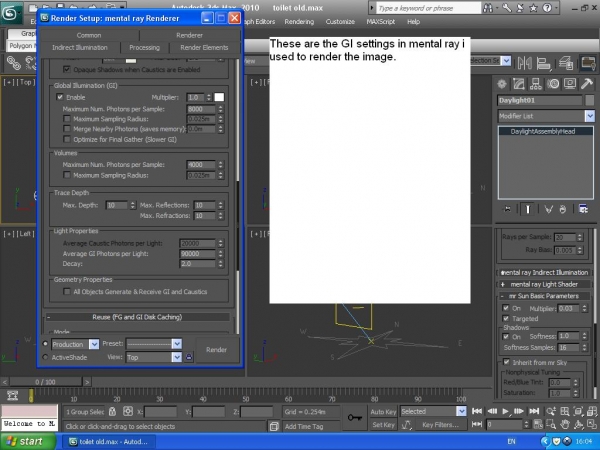Image resolution: width=600 pixels, height=450 pixels.
Task: Open Time Configuration icon
Action: (x=538, y=424)
